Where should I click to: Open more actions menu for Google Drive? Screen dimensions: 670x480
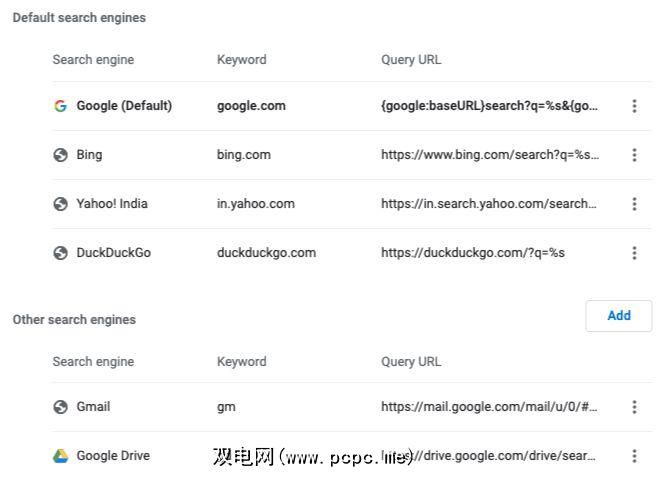635,456
